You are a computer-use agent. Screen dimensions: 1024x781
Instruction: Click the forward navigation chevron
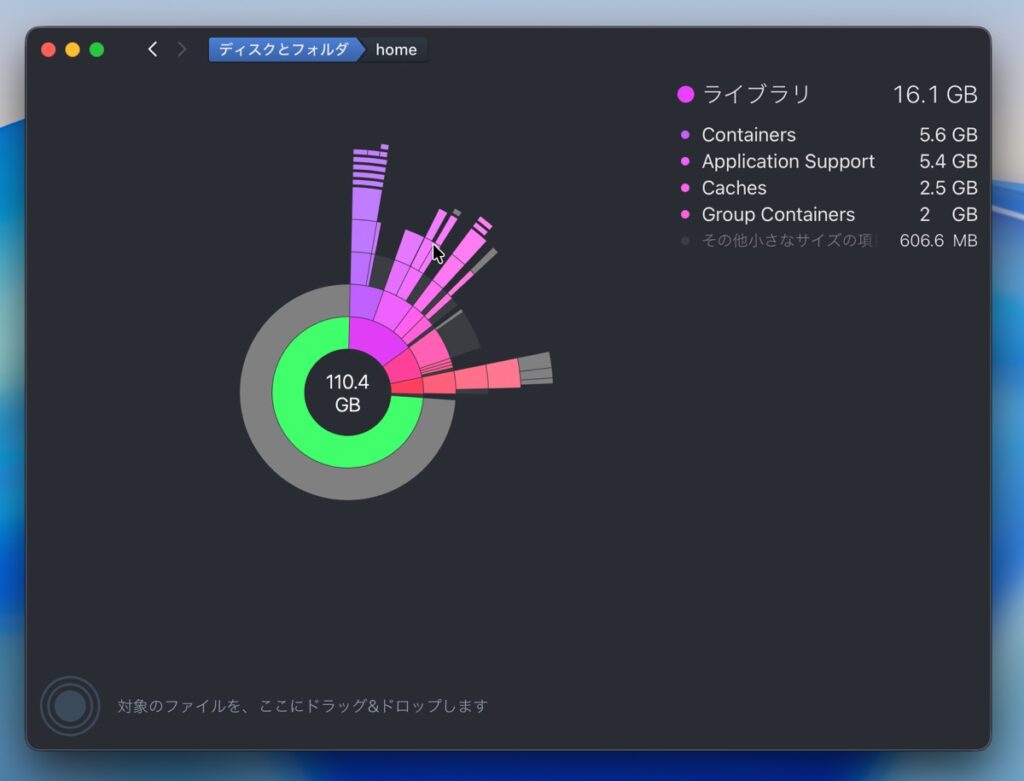[181, 49]
